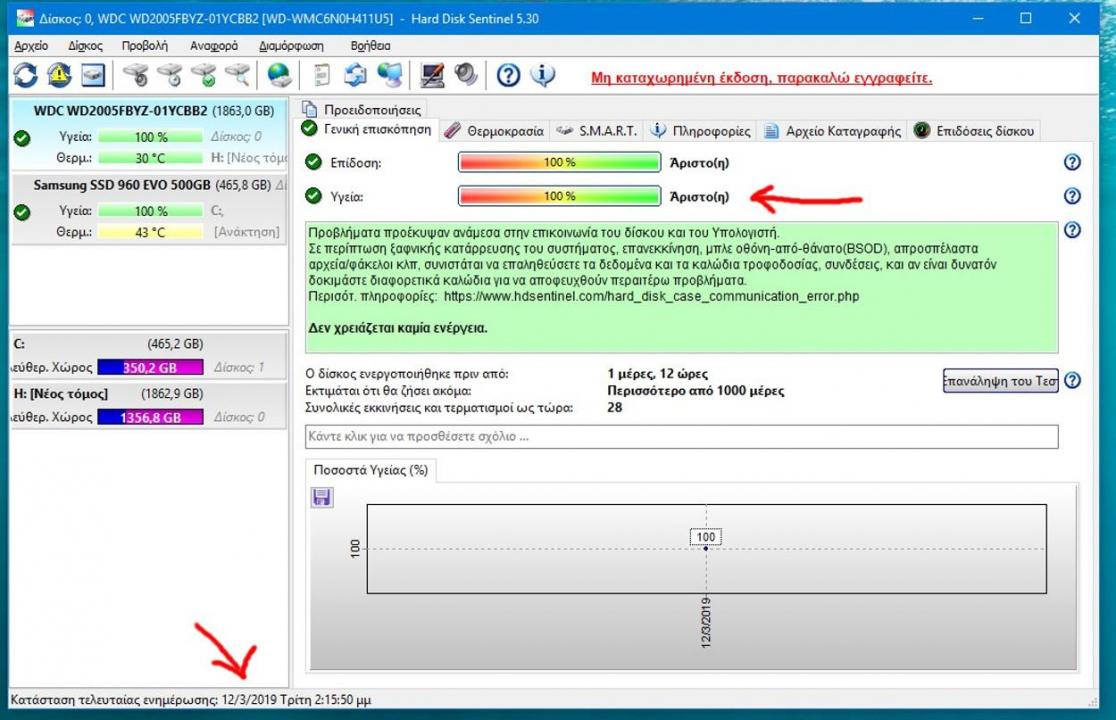Open the question mark Help toolbar icon
The image size is (1116, 720).
(508, 75)
